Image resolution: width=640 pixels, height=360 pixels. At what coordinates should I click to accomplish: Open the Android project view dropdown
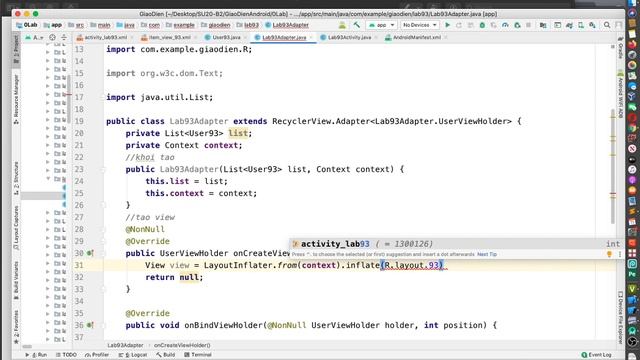click(34, 37)
